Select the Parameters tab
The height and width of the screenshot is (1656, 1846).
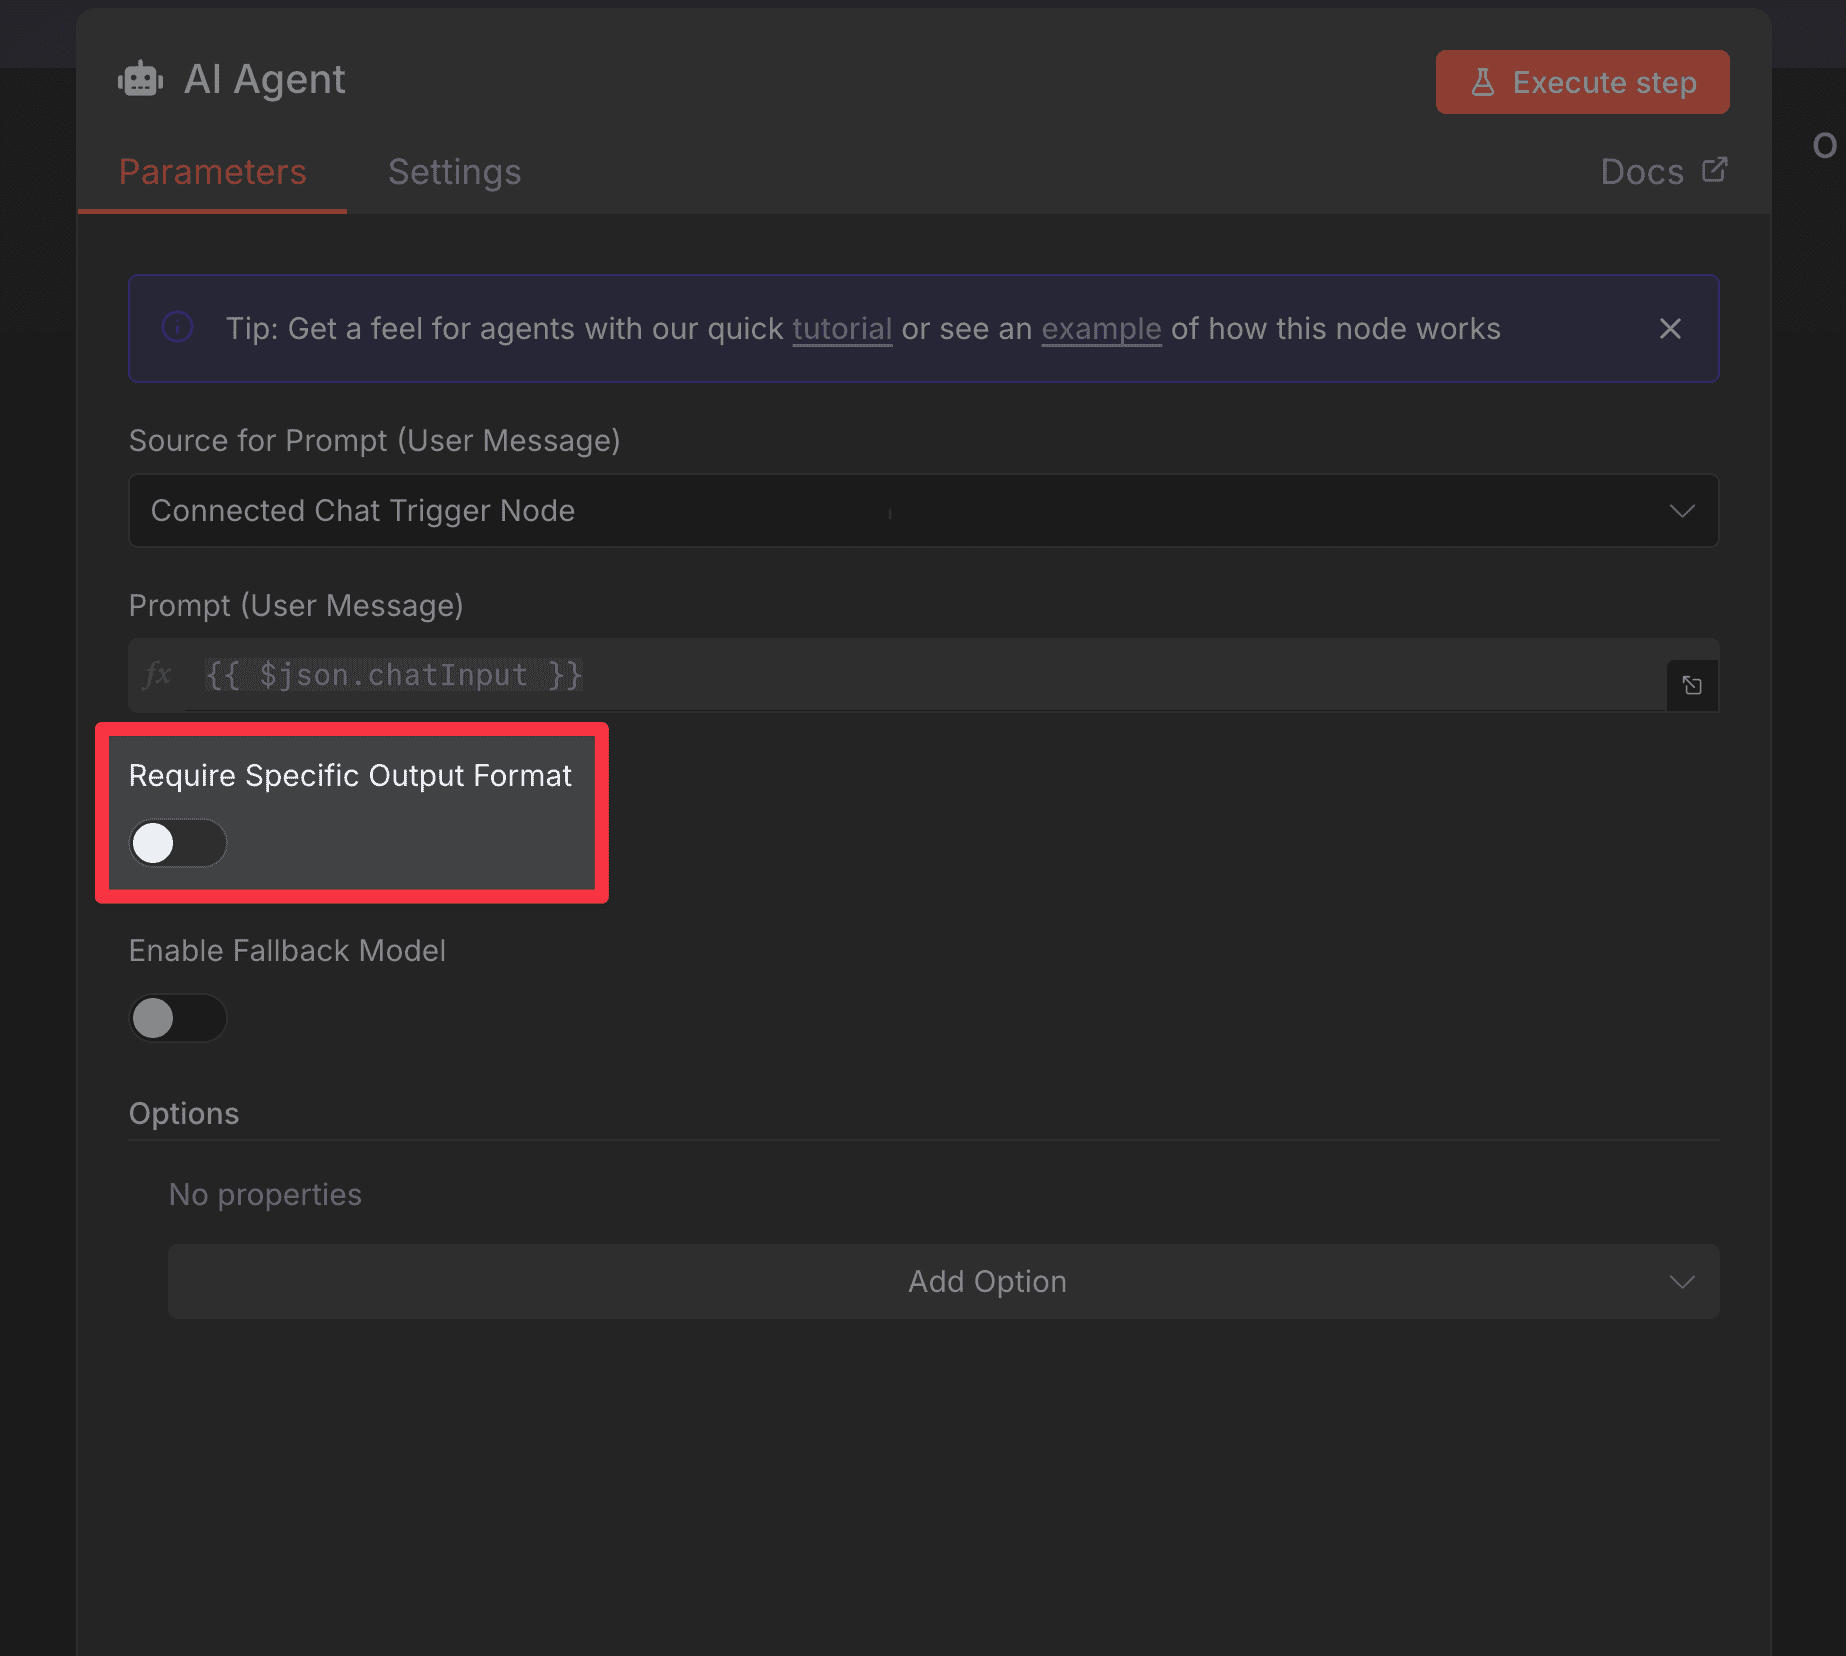click(x=212, y=171)
